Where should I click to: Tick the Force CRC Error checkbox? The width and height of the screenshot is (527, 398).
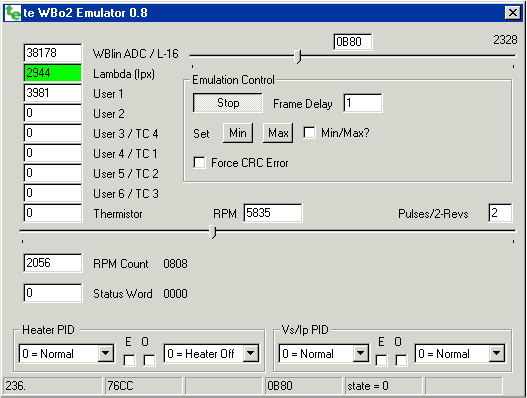[x=199, y=163]
